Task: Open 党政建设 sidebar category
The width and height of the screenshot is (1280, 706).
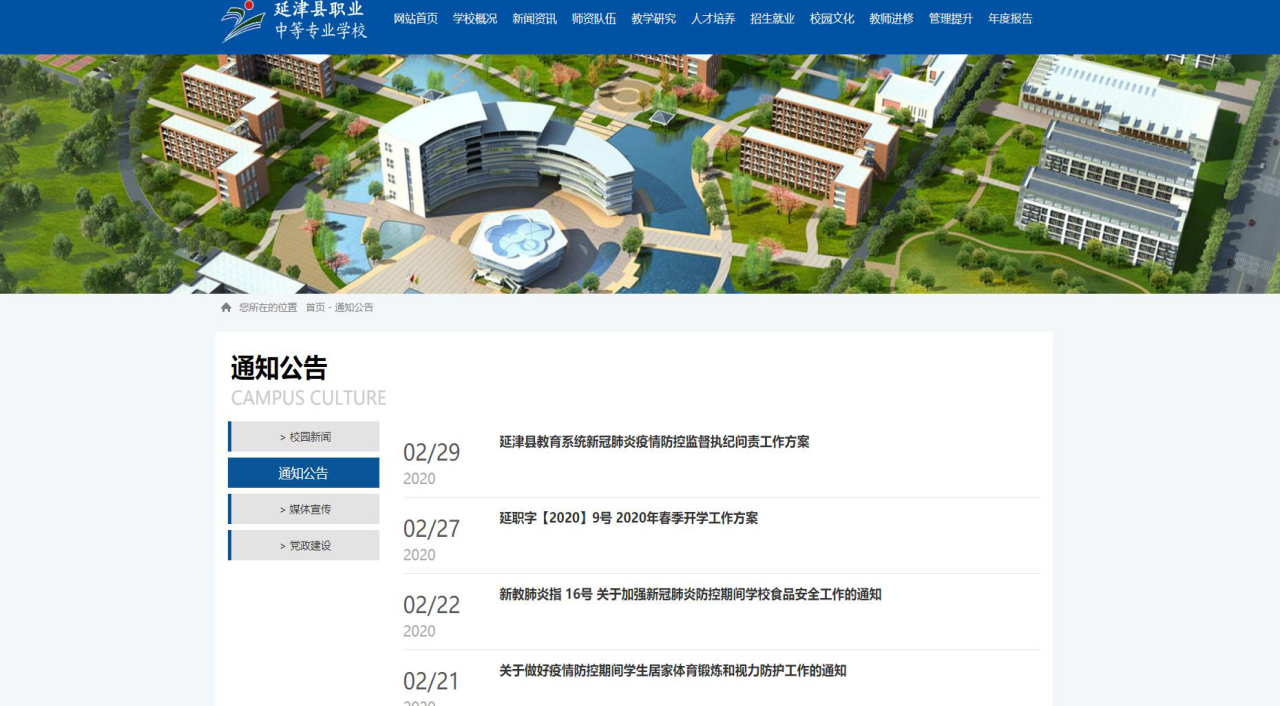Action: click(304, 545)
